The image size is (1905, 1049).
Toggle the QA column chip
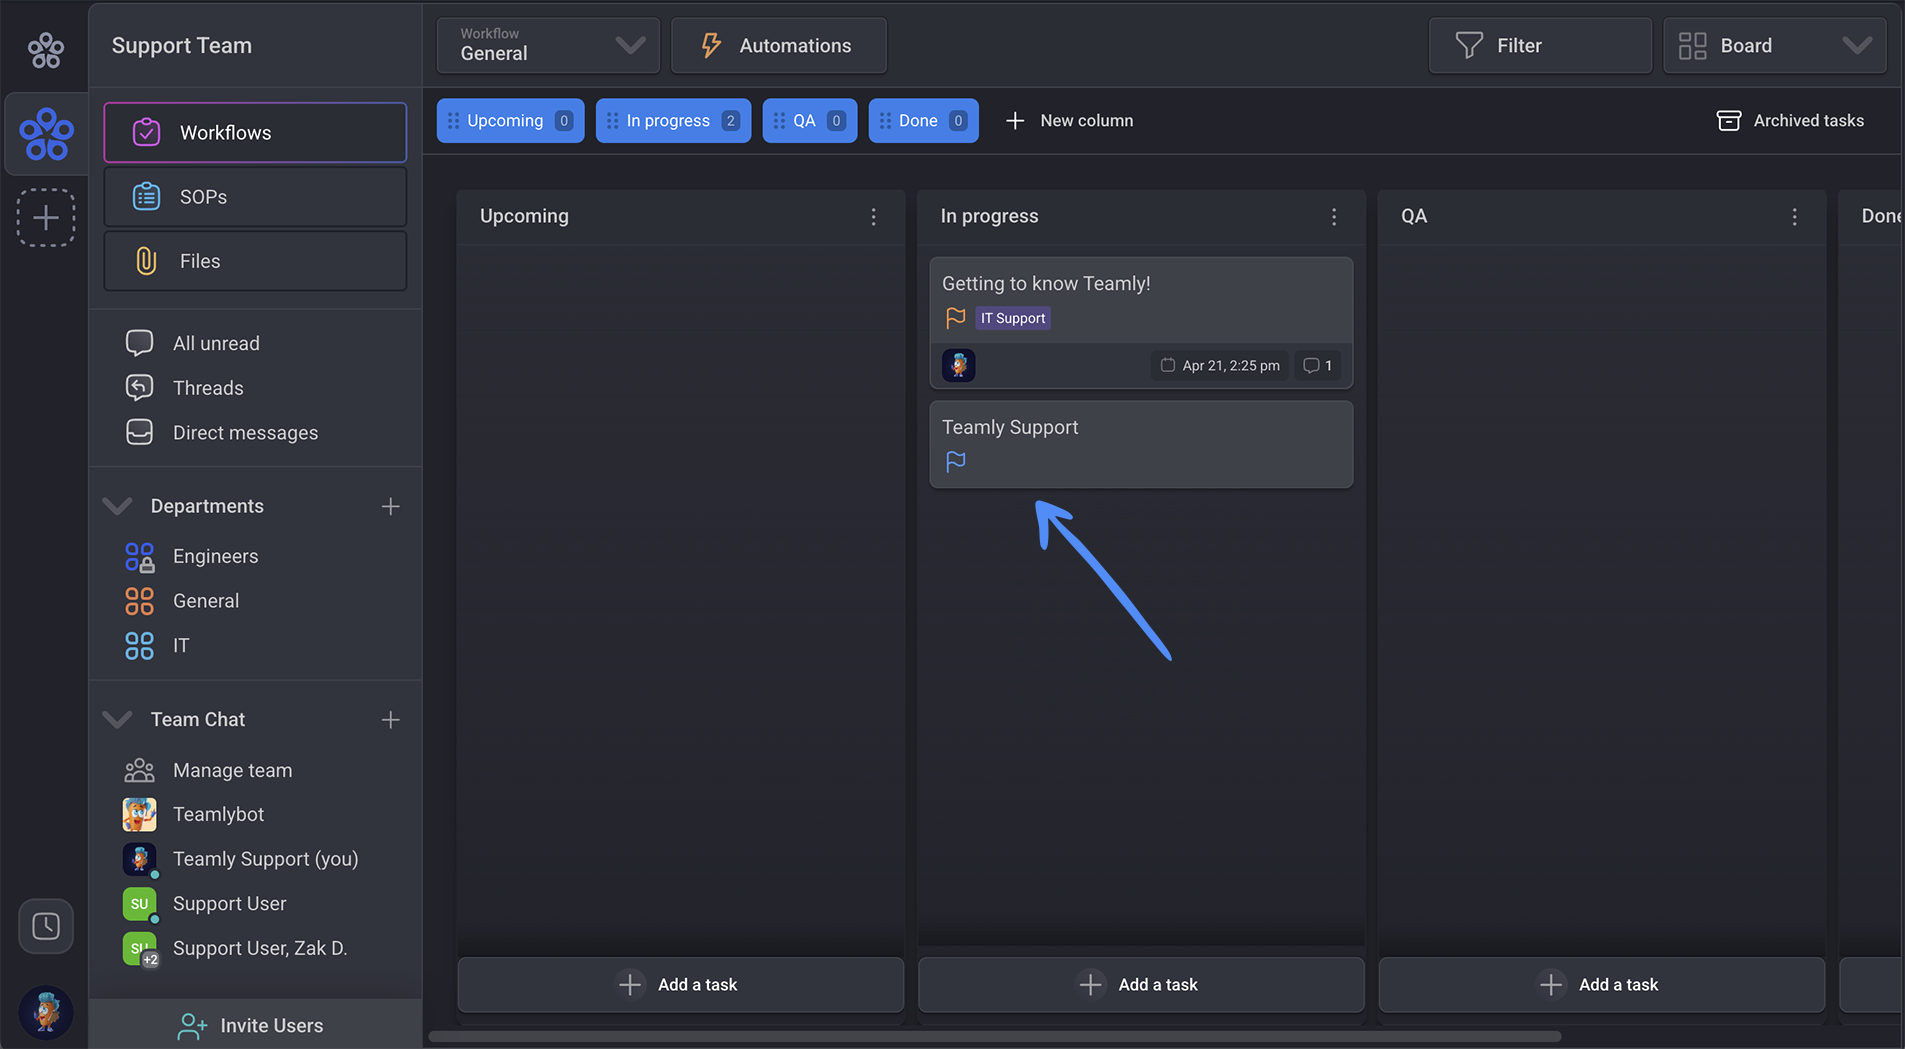[x=809, y=120]
